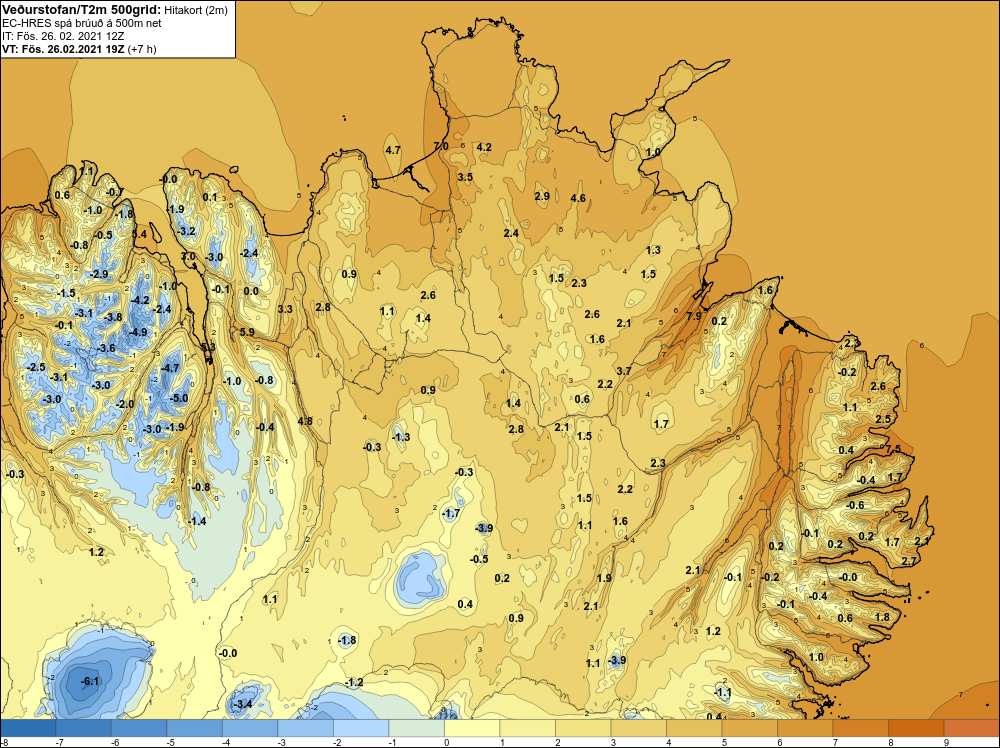Pick the legend color box between 6 and 7
Viewport: 1000px width, 748px height.
805,728
